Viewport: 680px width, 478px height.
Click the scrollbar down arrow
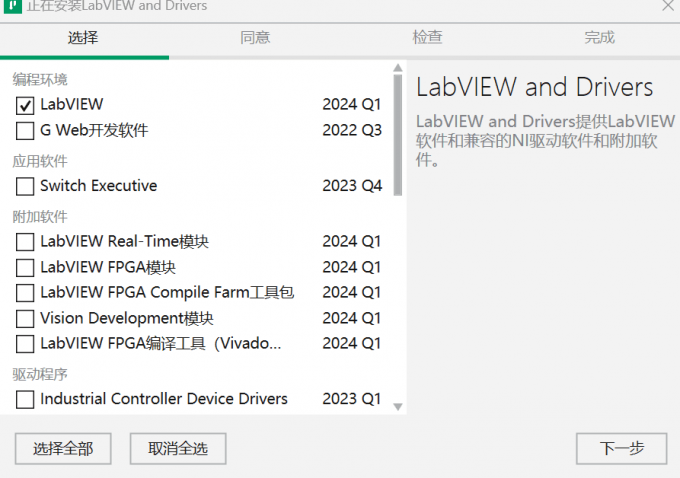point(398,407)
